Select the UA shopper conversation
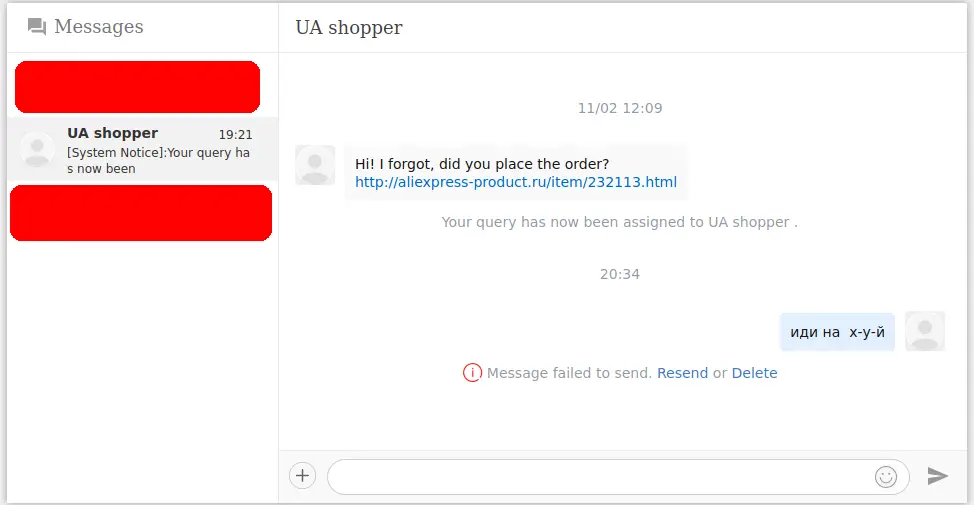This screenshot has height=505, width=974. point(143,149)
